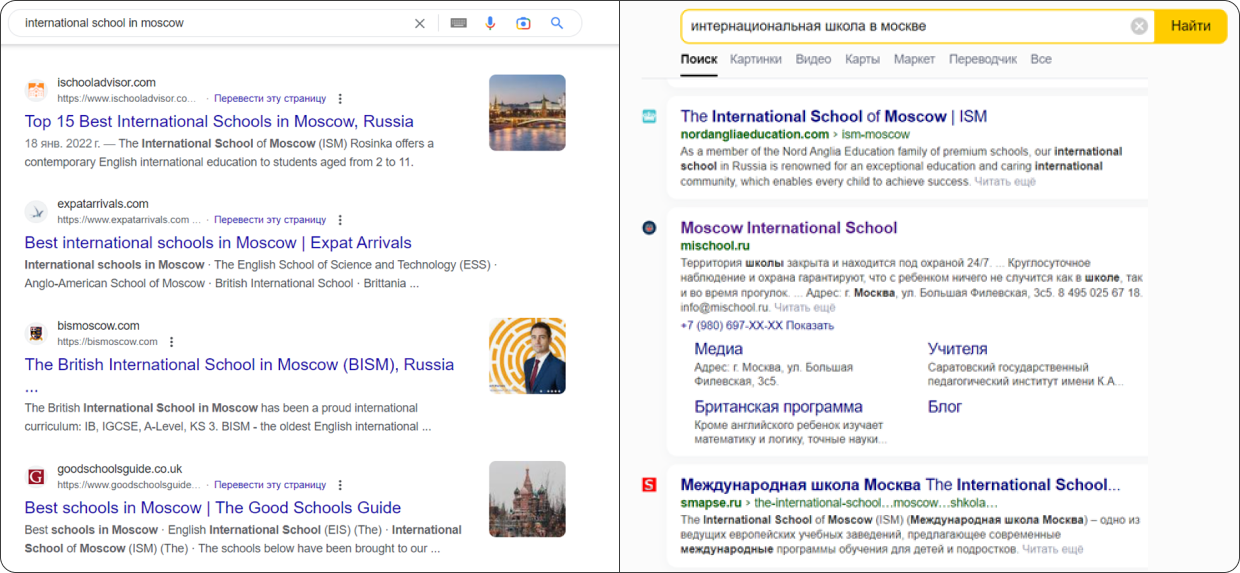
Task: Open Moscow International School result title
Action: (x=789, y=228)
